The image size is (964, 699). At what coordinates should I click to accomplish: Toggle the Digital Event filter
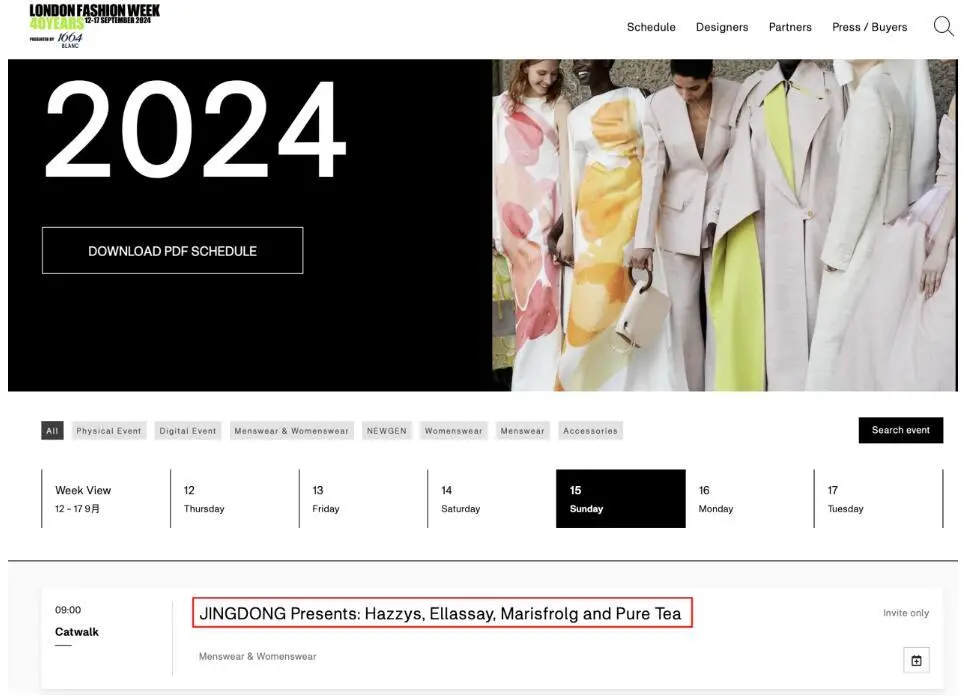click(188, 431)
